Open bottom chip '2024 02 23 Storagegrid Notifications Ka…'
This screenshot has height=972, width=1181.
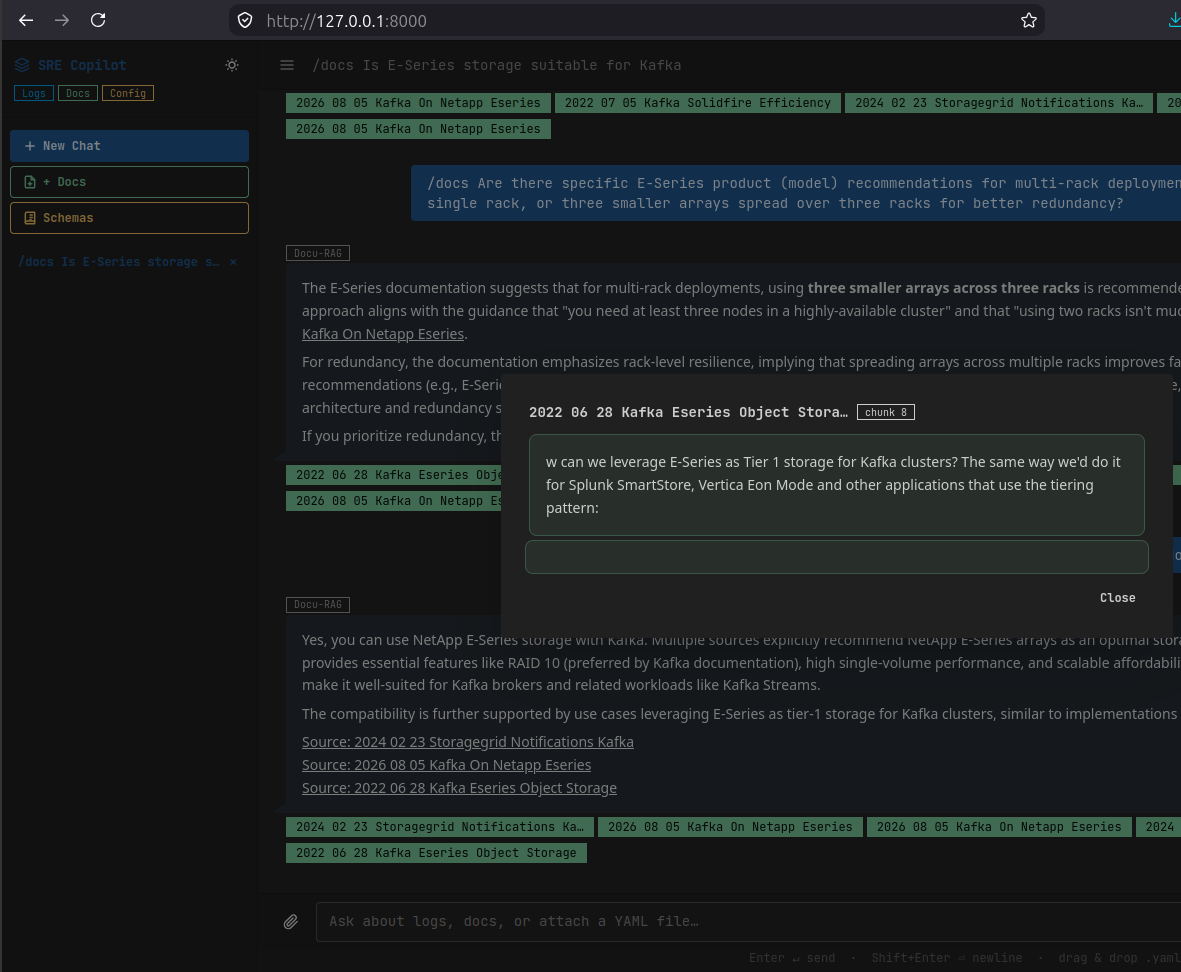coord(440,827)
